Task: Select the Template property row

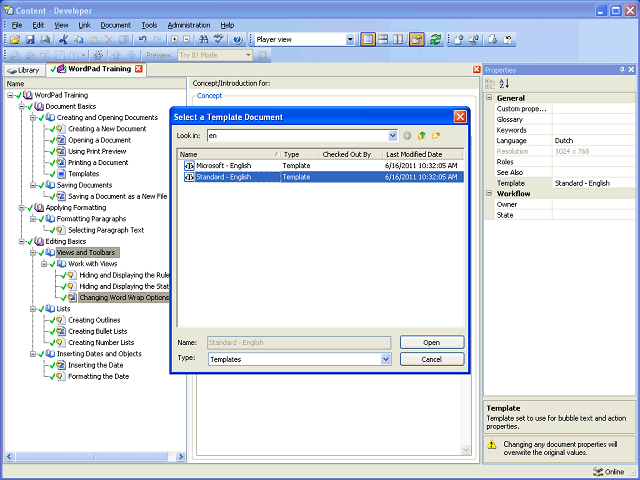Action: click(x=565, y=183)
